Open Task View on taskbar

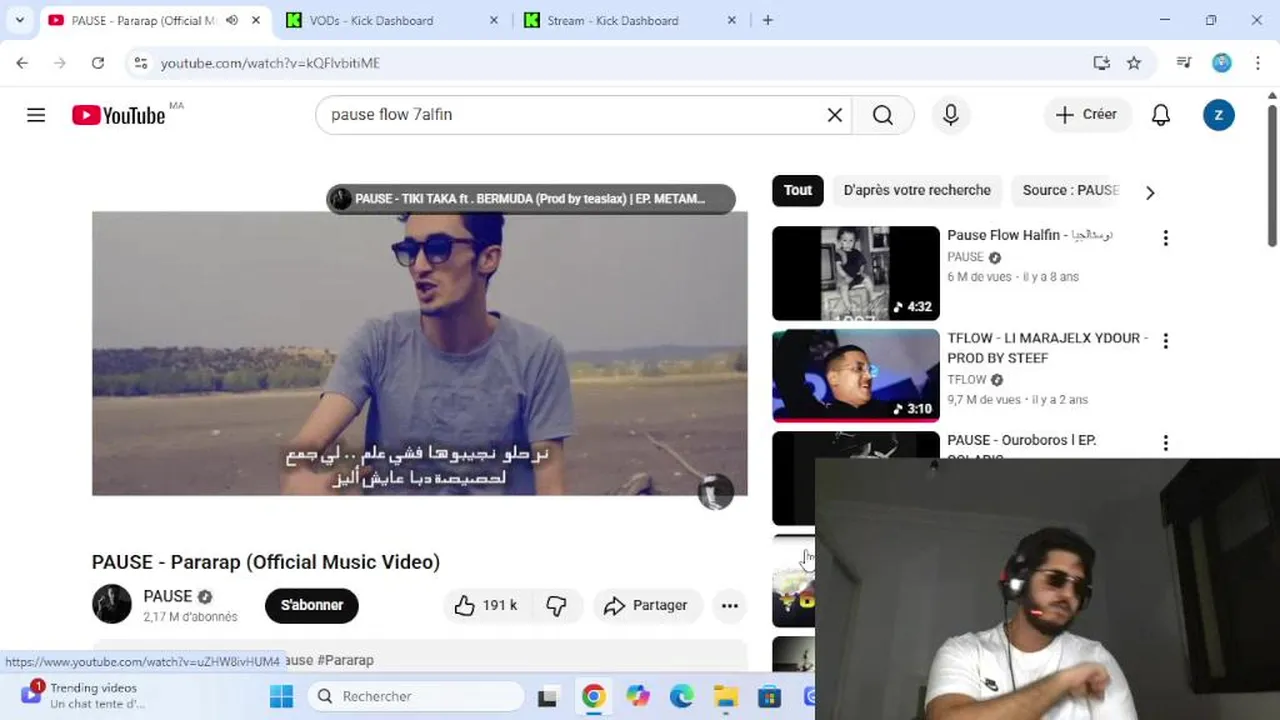[547, 697]
